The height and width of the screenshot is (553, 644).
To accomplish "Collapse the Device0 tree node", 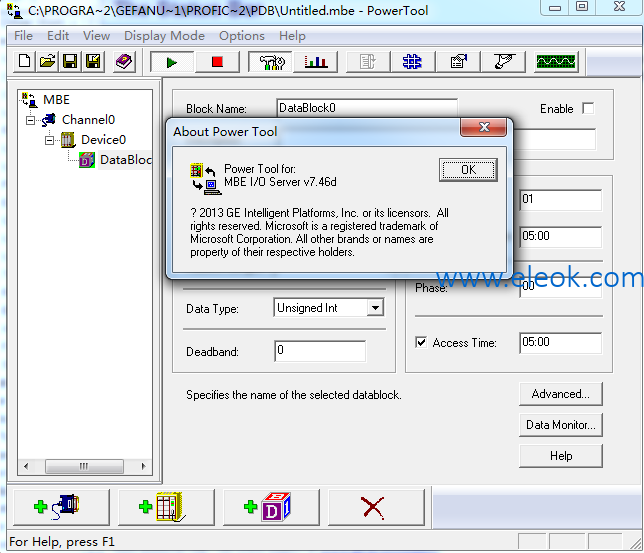I will click(49, 141).
